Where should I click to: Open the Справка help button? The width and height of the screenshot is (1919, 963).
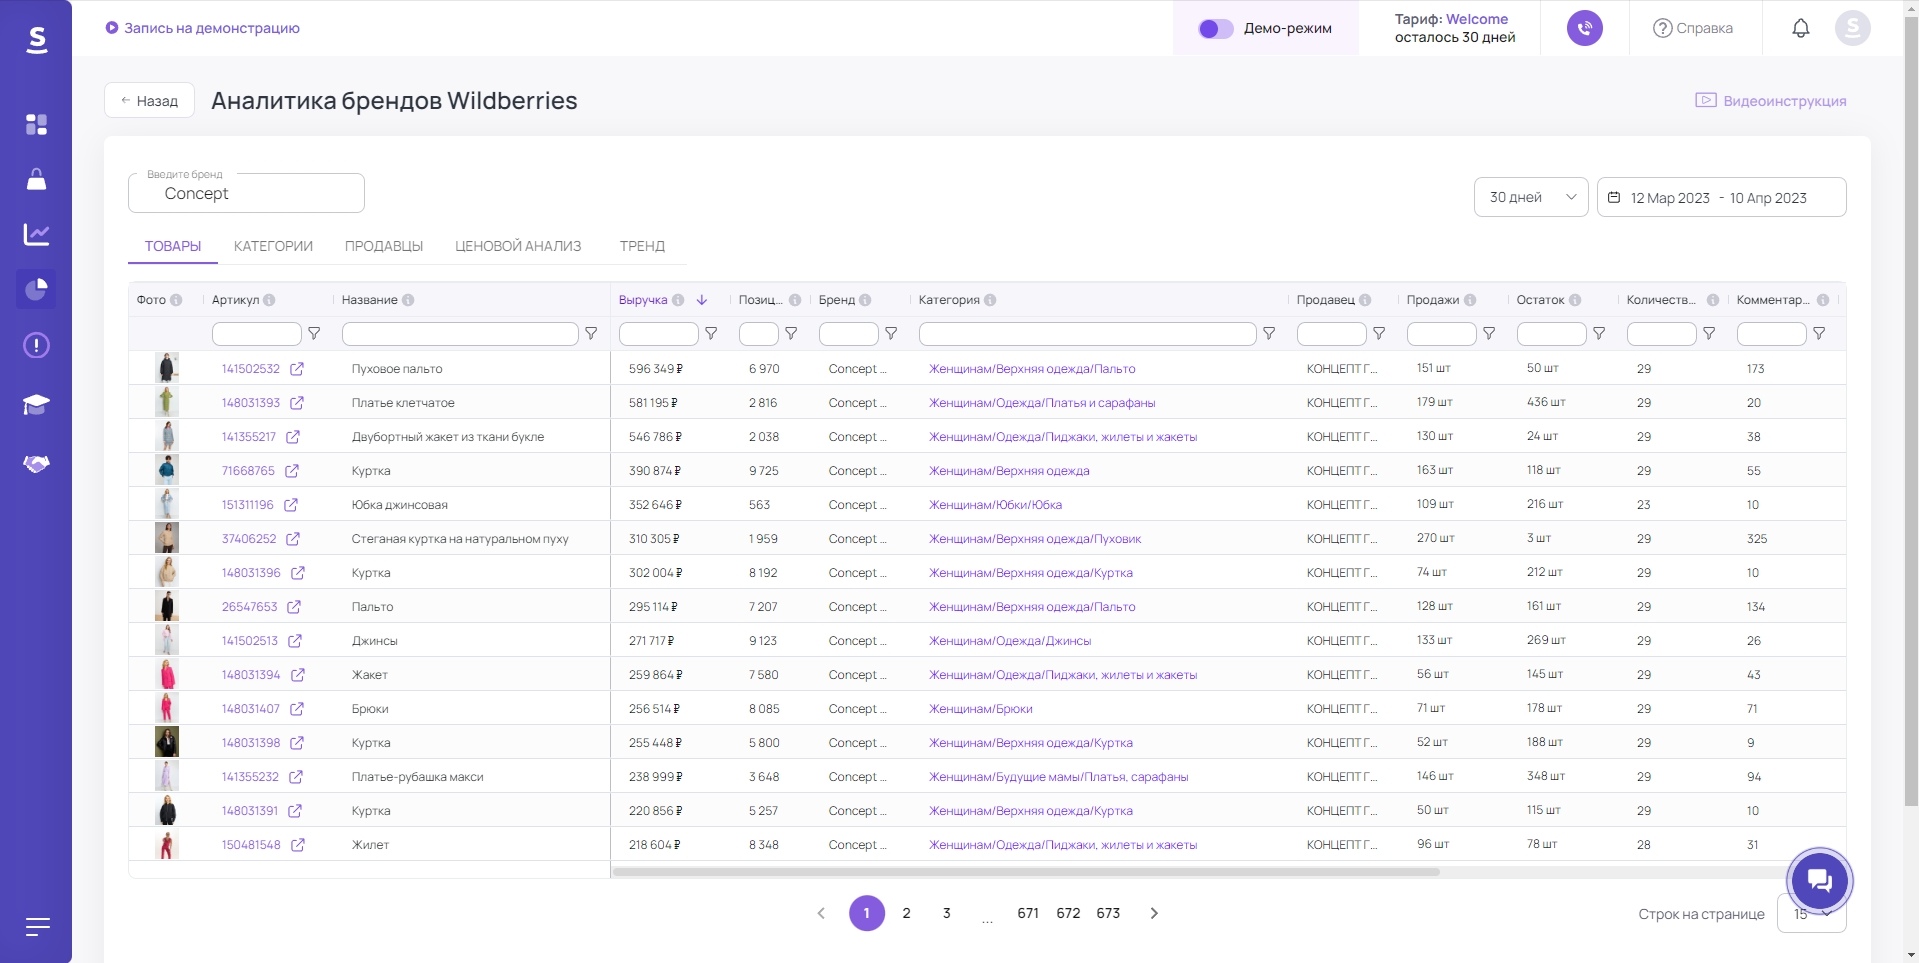pos(1693,28)
